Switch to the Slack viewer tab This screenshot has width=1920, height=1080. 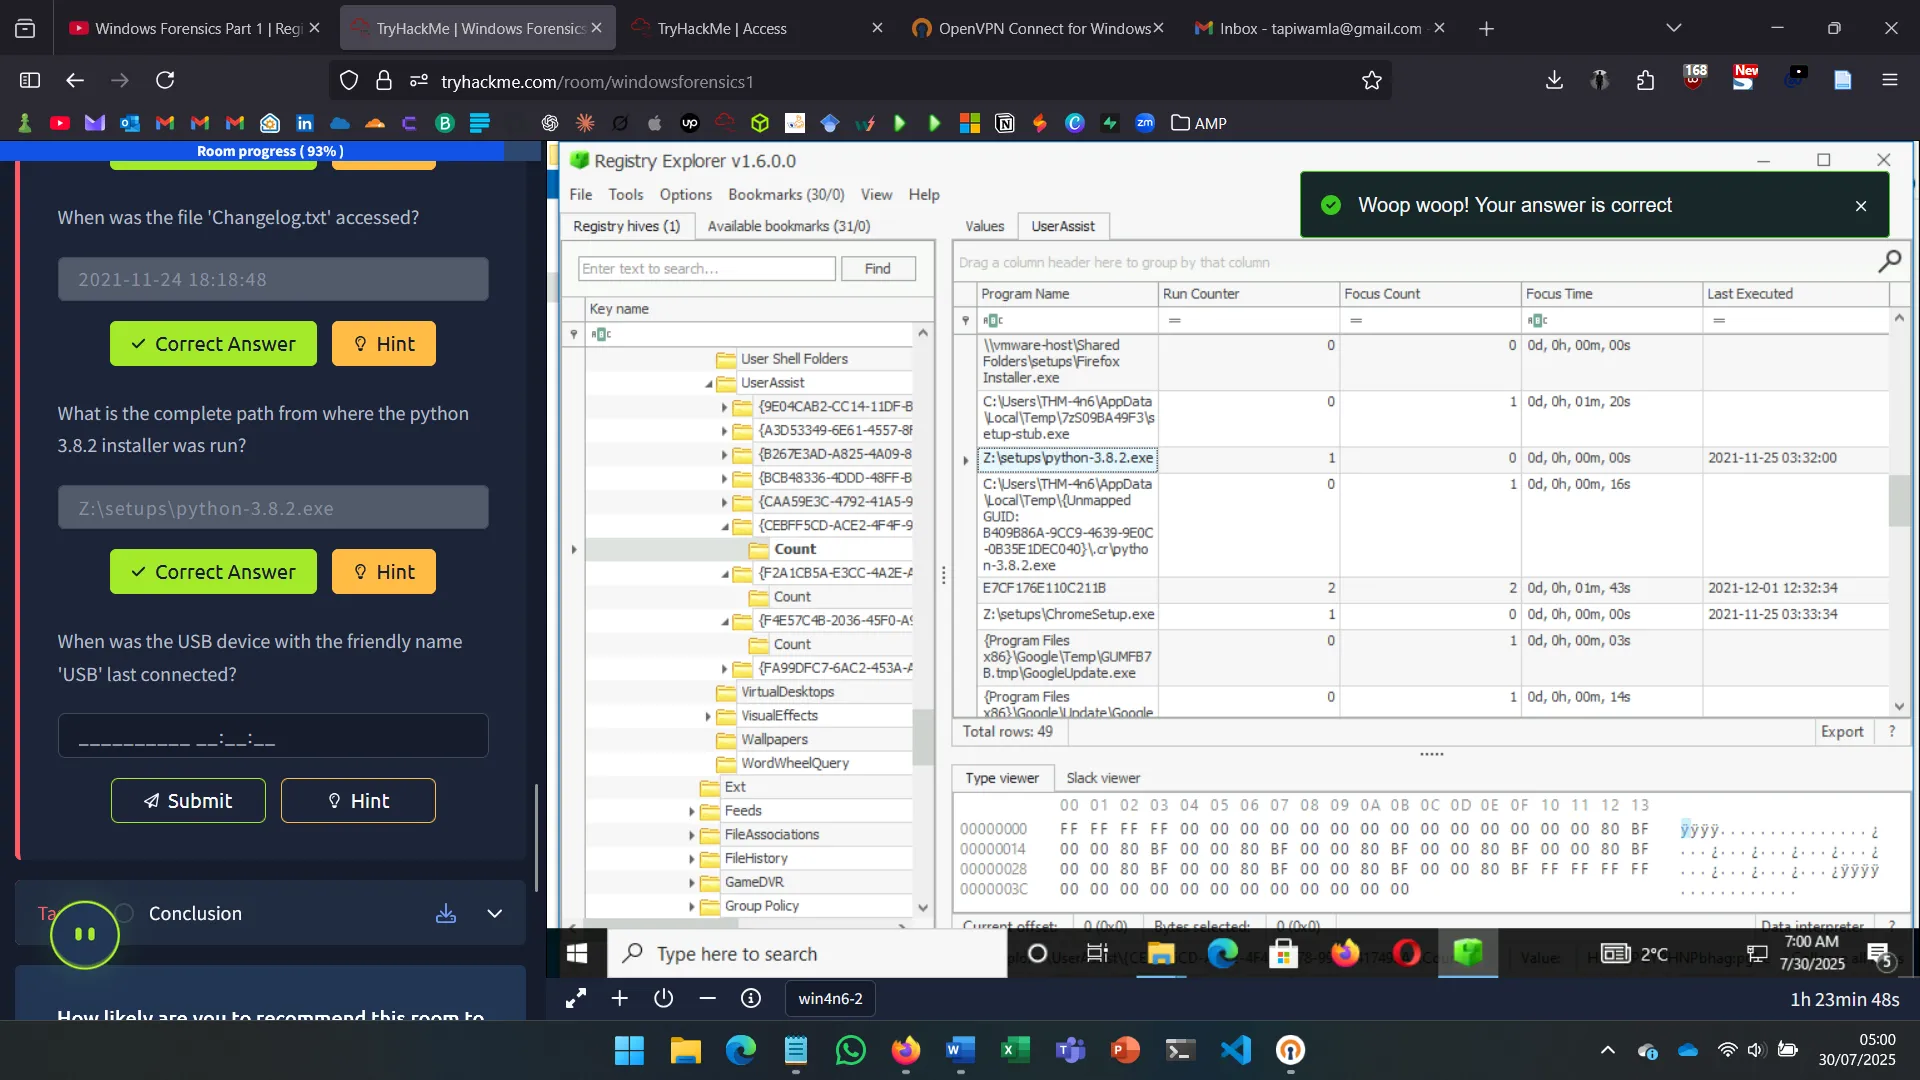click(x=1102, y=778)
